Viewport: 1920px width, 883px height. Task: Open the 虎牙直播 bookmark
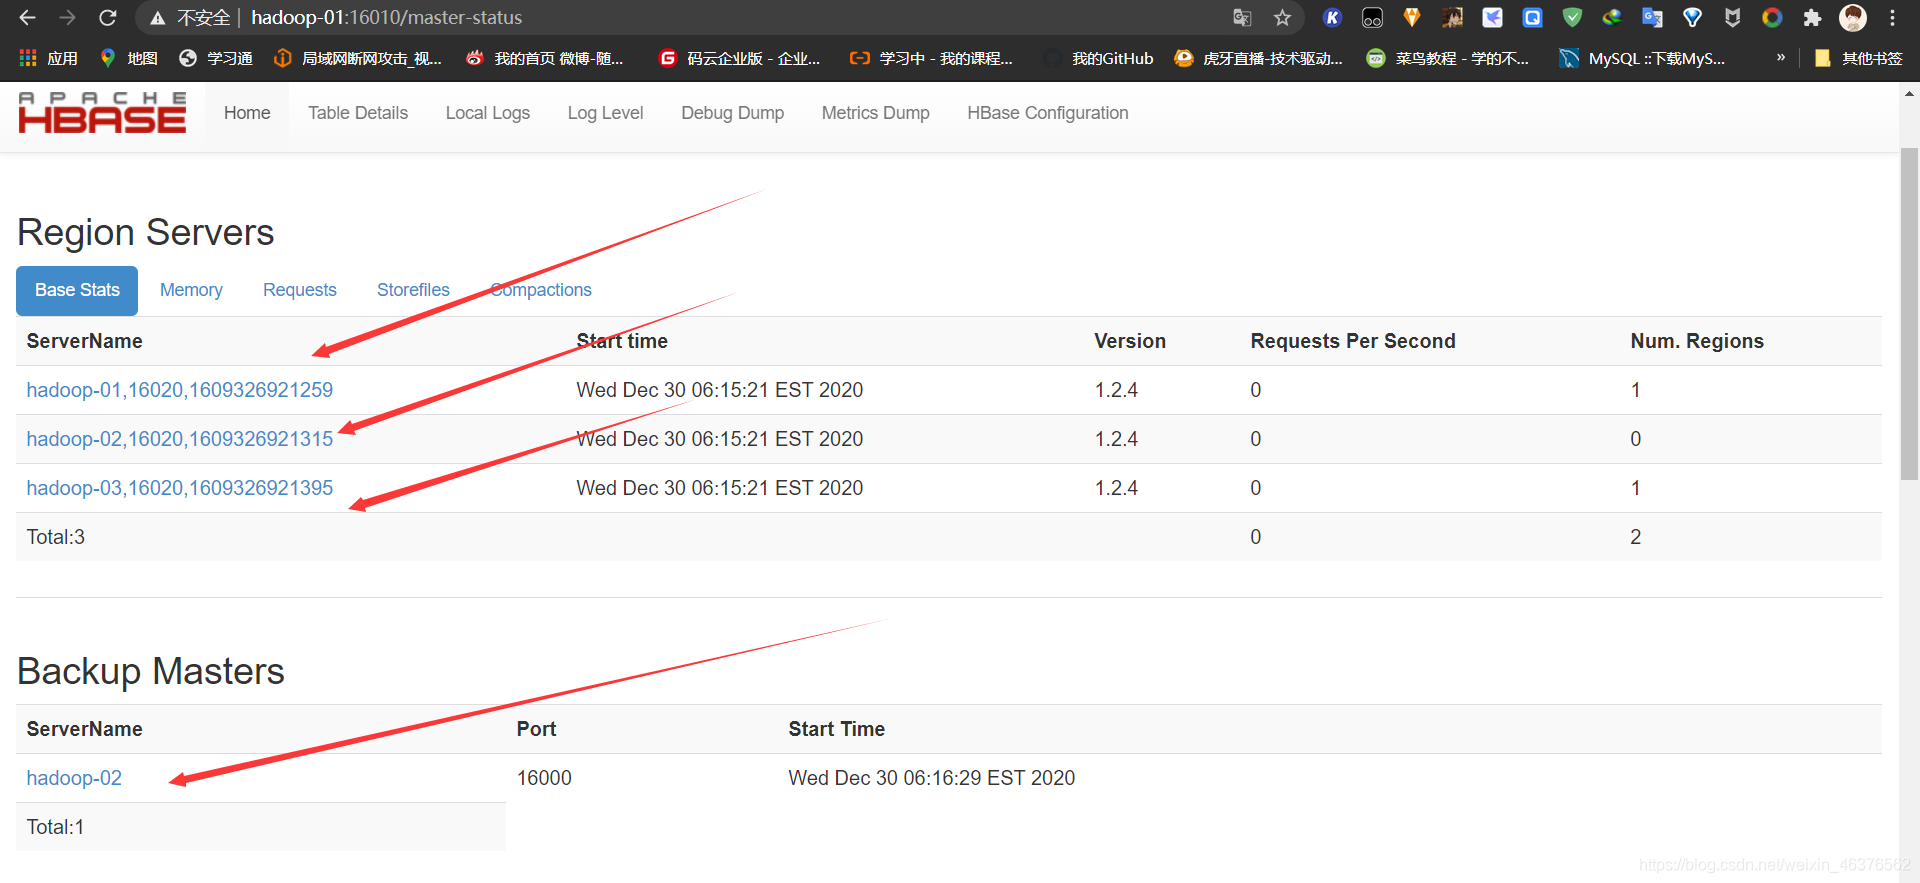click(x=1258, y=59)
